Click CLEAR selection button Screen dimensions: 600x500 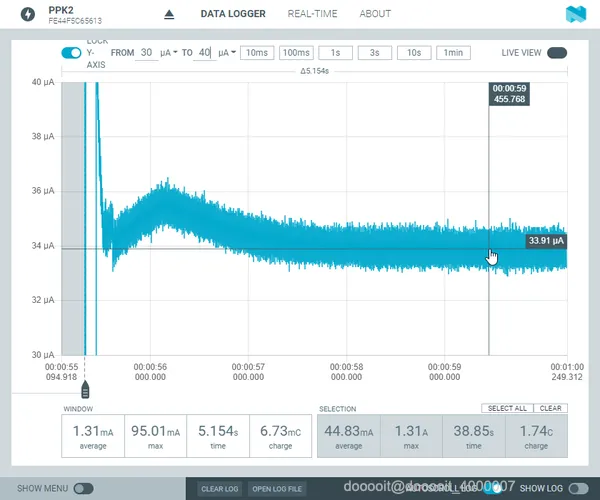(551, 408)
